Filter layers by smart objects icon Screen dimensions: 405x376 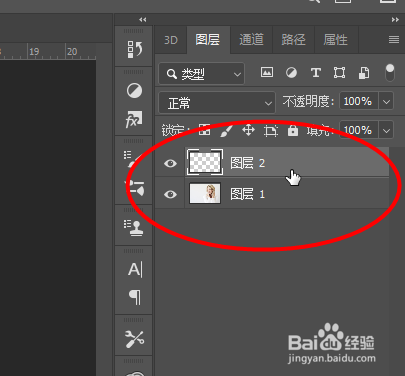tap(364, 73)
